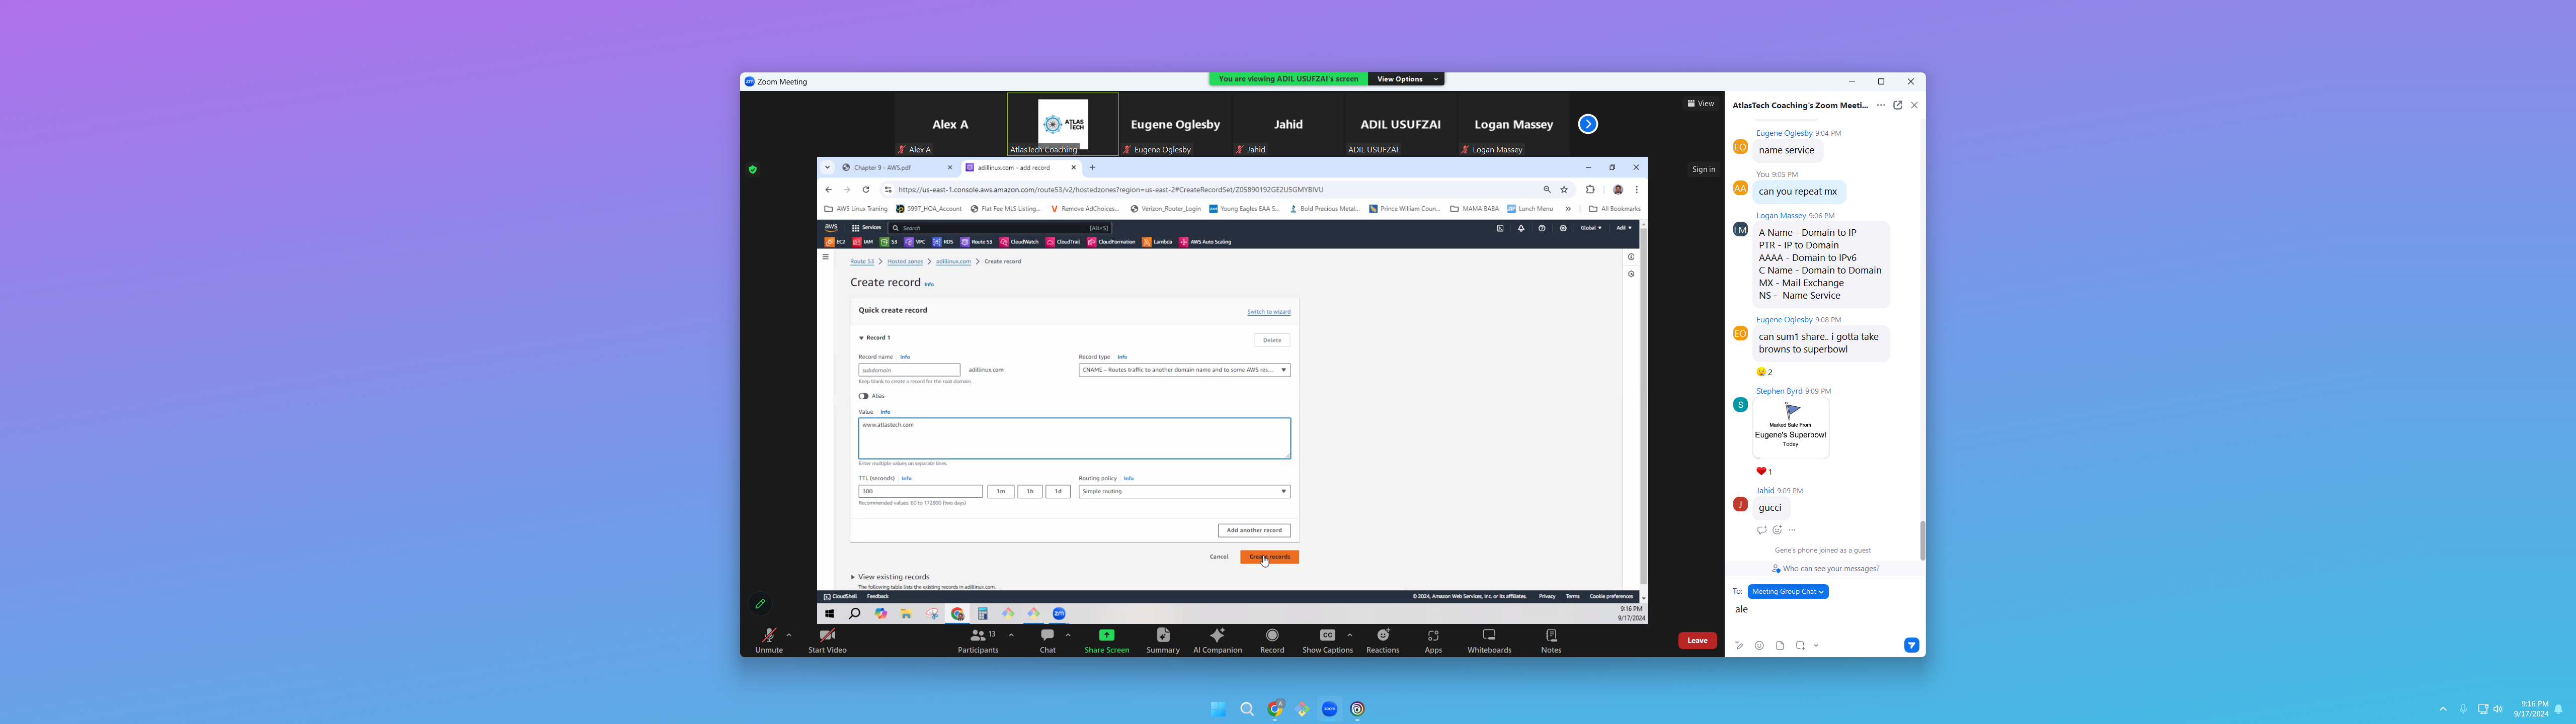This screenshot has width=2576, height=724.
Task: Open the View layout menu
Action: [x=1700, y=104]
